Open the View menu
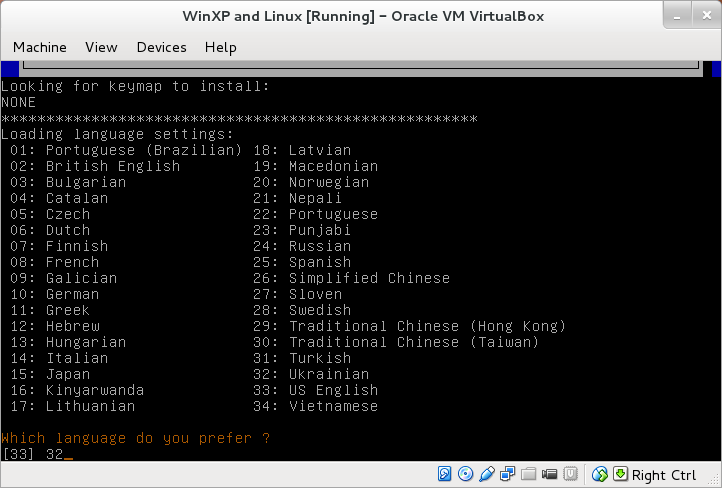Viewport: 722px width, 488px height. click(101, 47)
